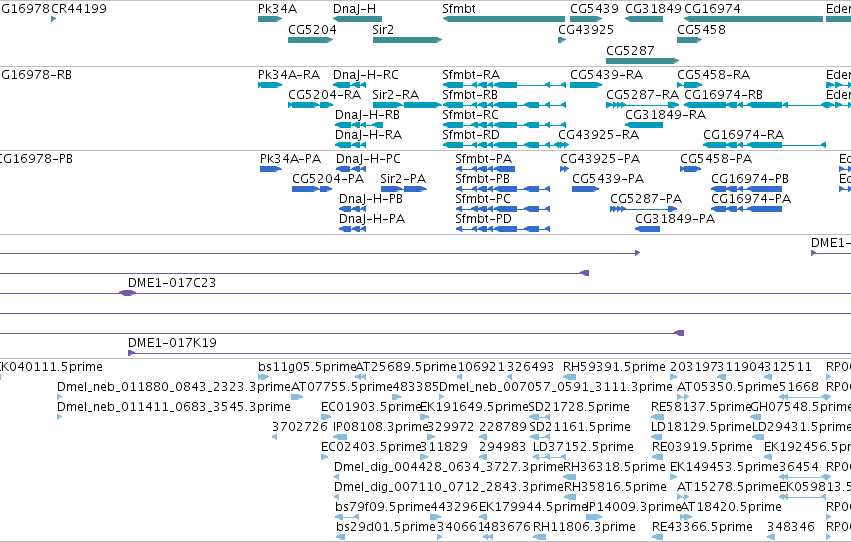The height and width of the screenshot is (542, 851).
Task: Click the Sfmbt-RB transcript label
Action: coord(470,94)
